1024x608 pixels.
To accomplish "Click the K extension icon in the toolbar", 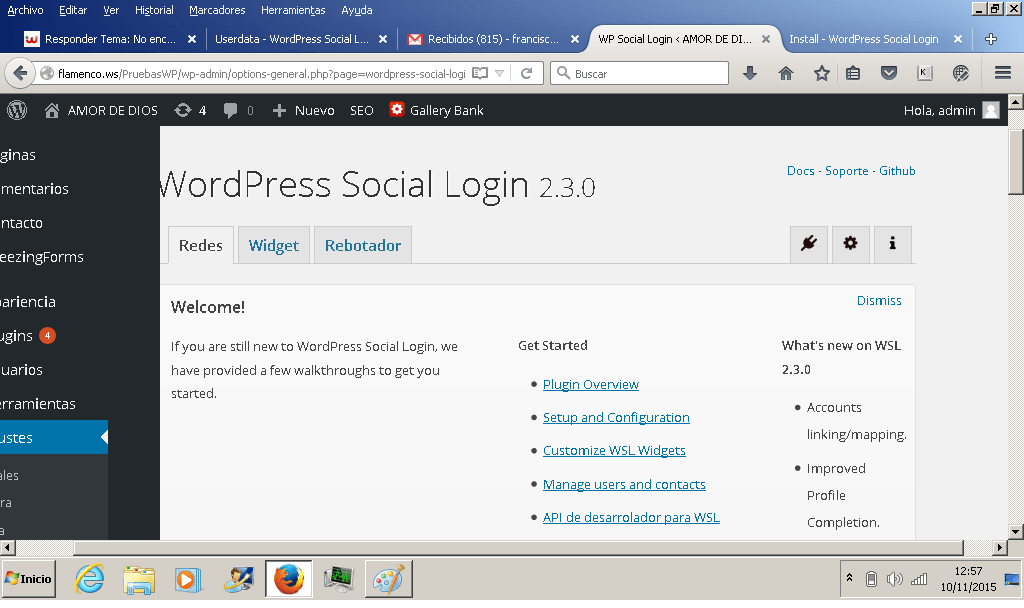I will (x=925, y=73).
